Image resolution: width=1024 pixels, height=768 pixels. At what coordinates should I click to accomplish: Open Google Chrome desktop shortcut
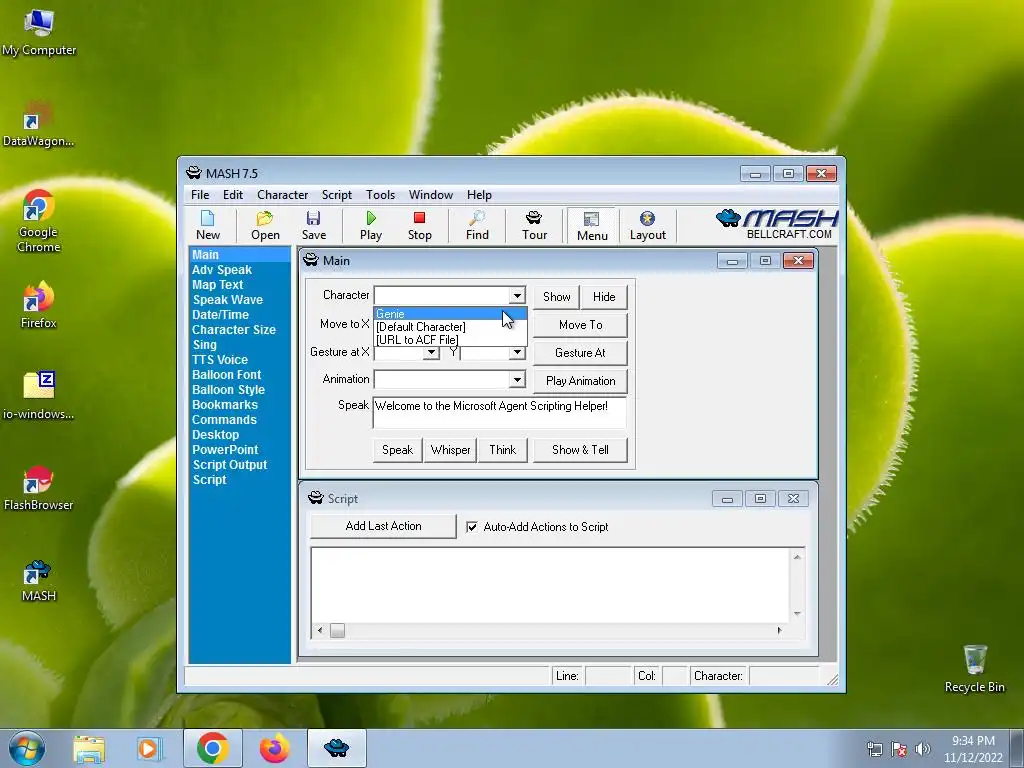point(38,221)
